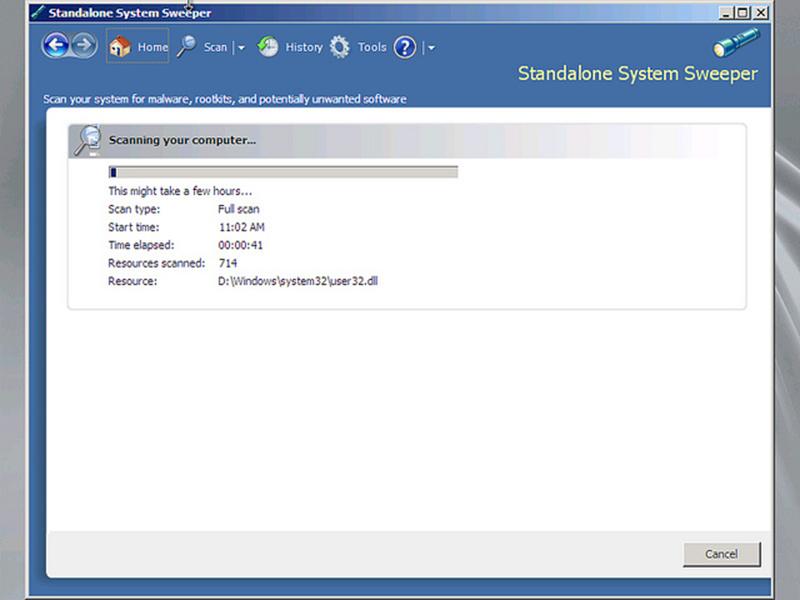Click the blue Help question mark icon
The width and height of the screenshot is (800, 600).
[x=405, y=47]
